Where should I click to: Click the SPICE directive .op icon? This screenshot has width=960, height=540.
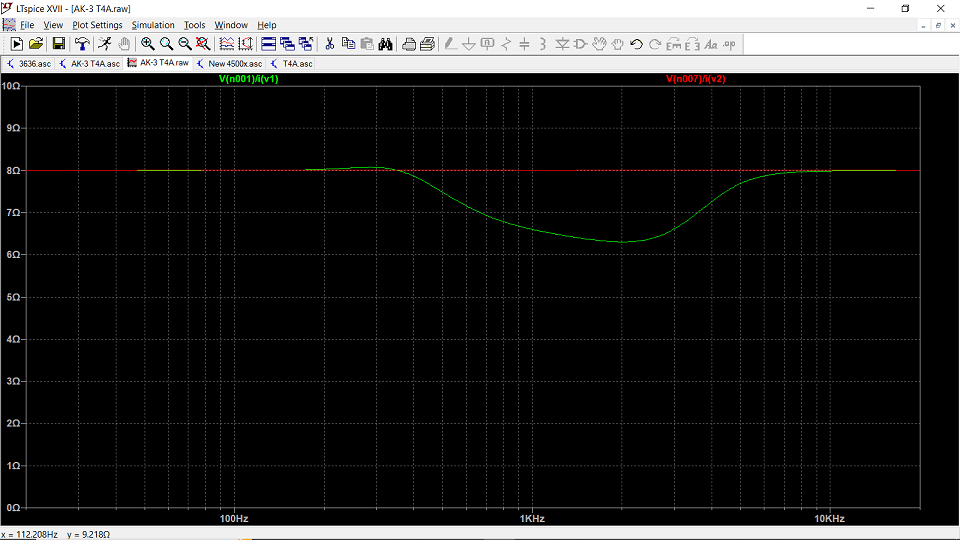tap(729, 44)
